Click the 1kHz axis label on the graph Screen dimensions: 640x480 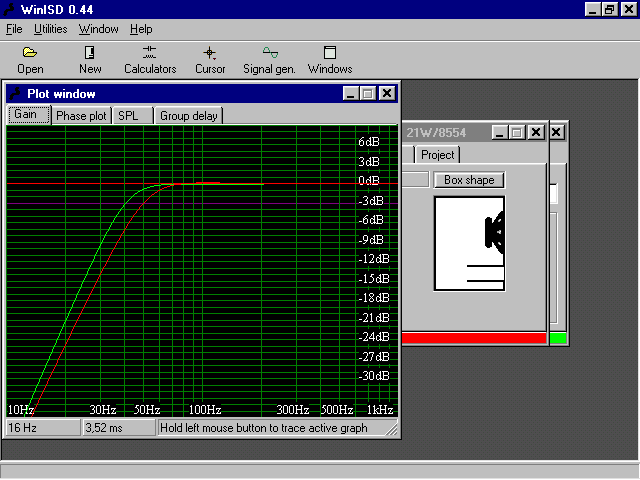pos(380,409)
